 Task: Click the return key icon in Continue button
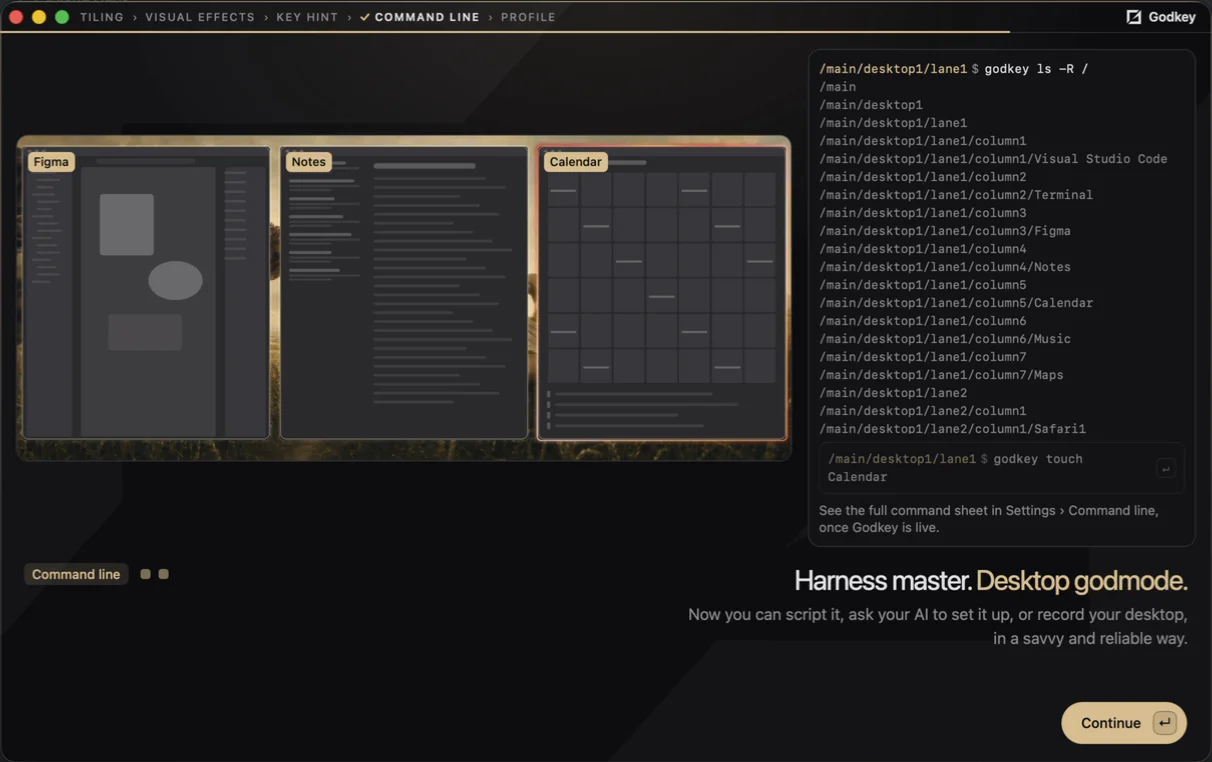pos(1164,723)
